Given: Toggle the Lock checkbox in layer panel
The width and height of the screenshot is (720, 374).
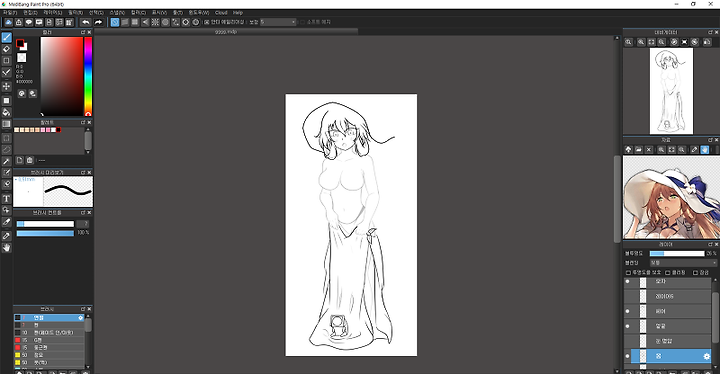Looking at the screenshot, I should pos(695,273).
